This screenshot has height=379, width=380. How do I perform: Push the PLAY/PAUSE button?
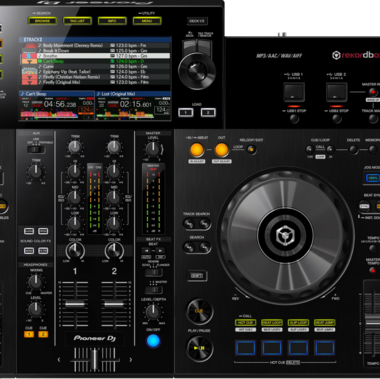point(199,348)
